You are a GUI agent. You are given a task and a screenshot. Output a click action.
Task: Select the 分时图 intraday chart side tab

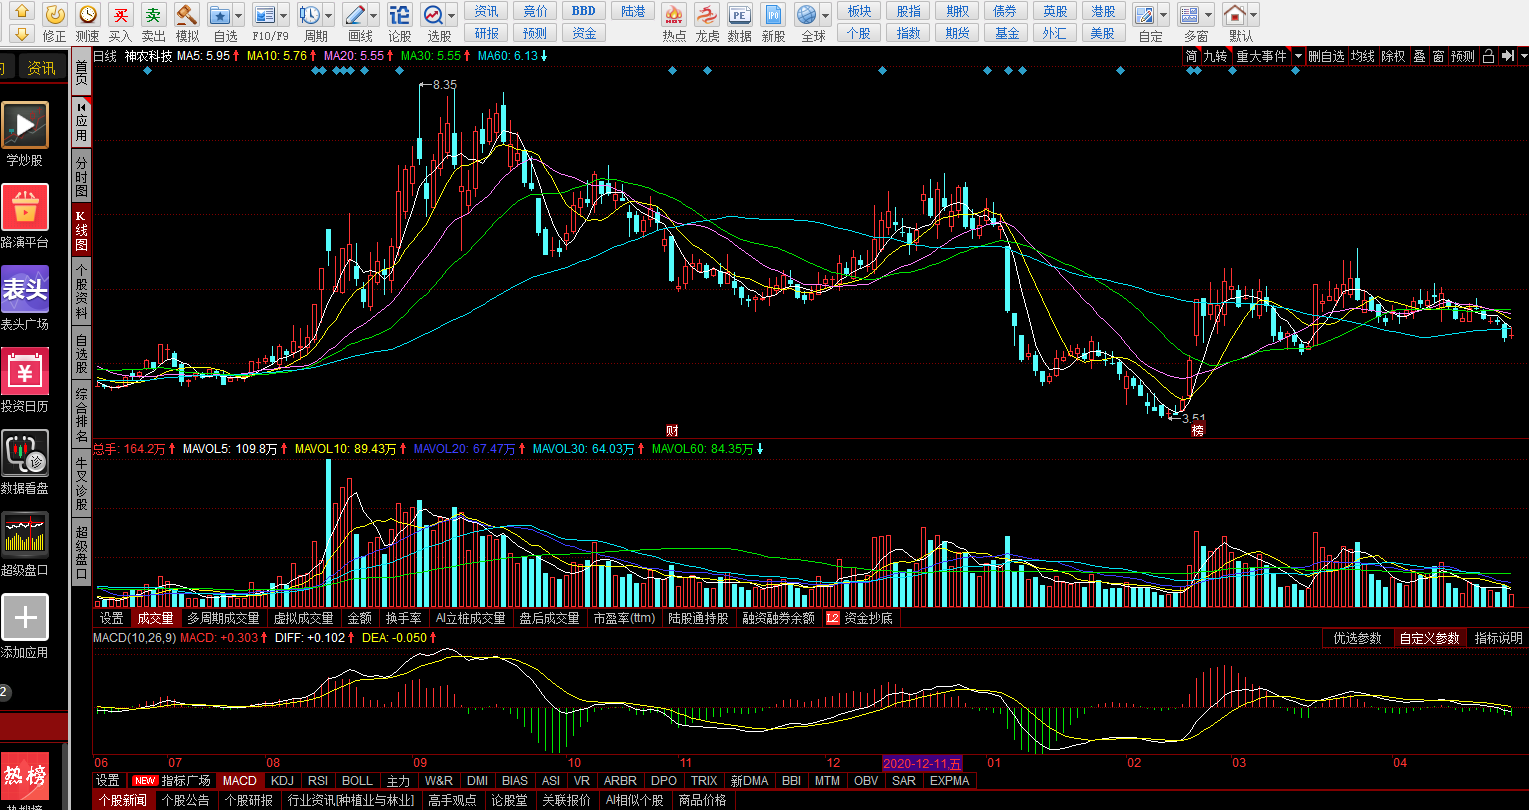(x=81, y=176)
